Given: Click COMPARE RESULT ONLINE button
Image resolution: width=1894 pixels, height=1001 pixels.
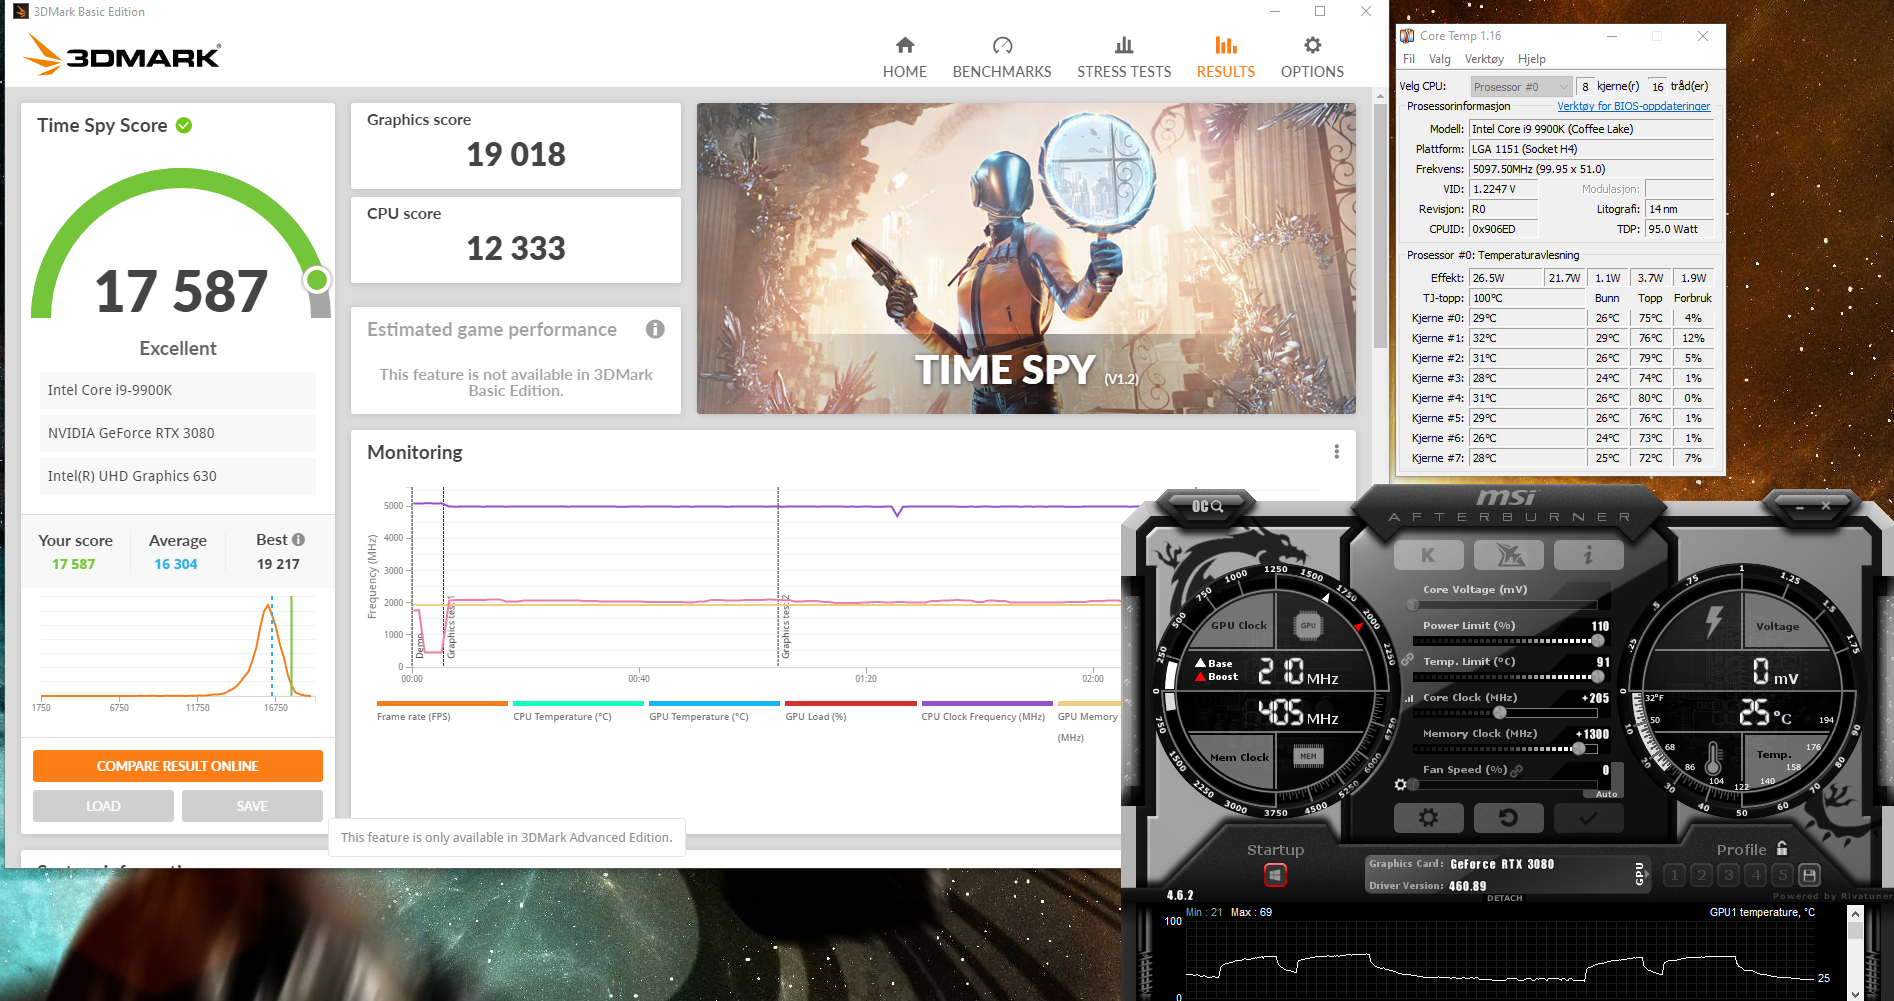Looking at the screenshot, I should 178,766.
